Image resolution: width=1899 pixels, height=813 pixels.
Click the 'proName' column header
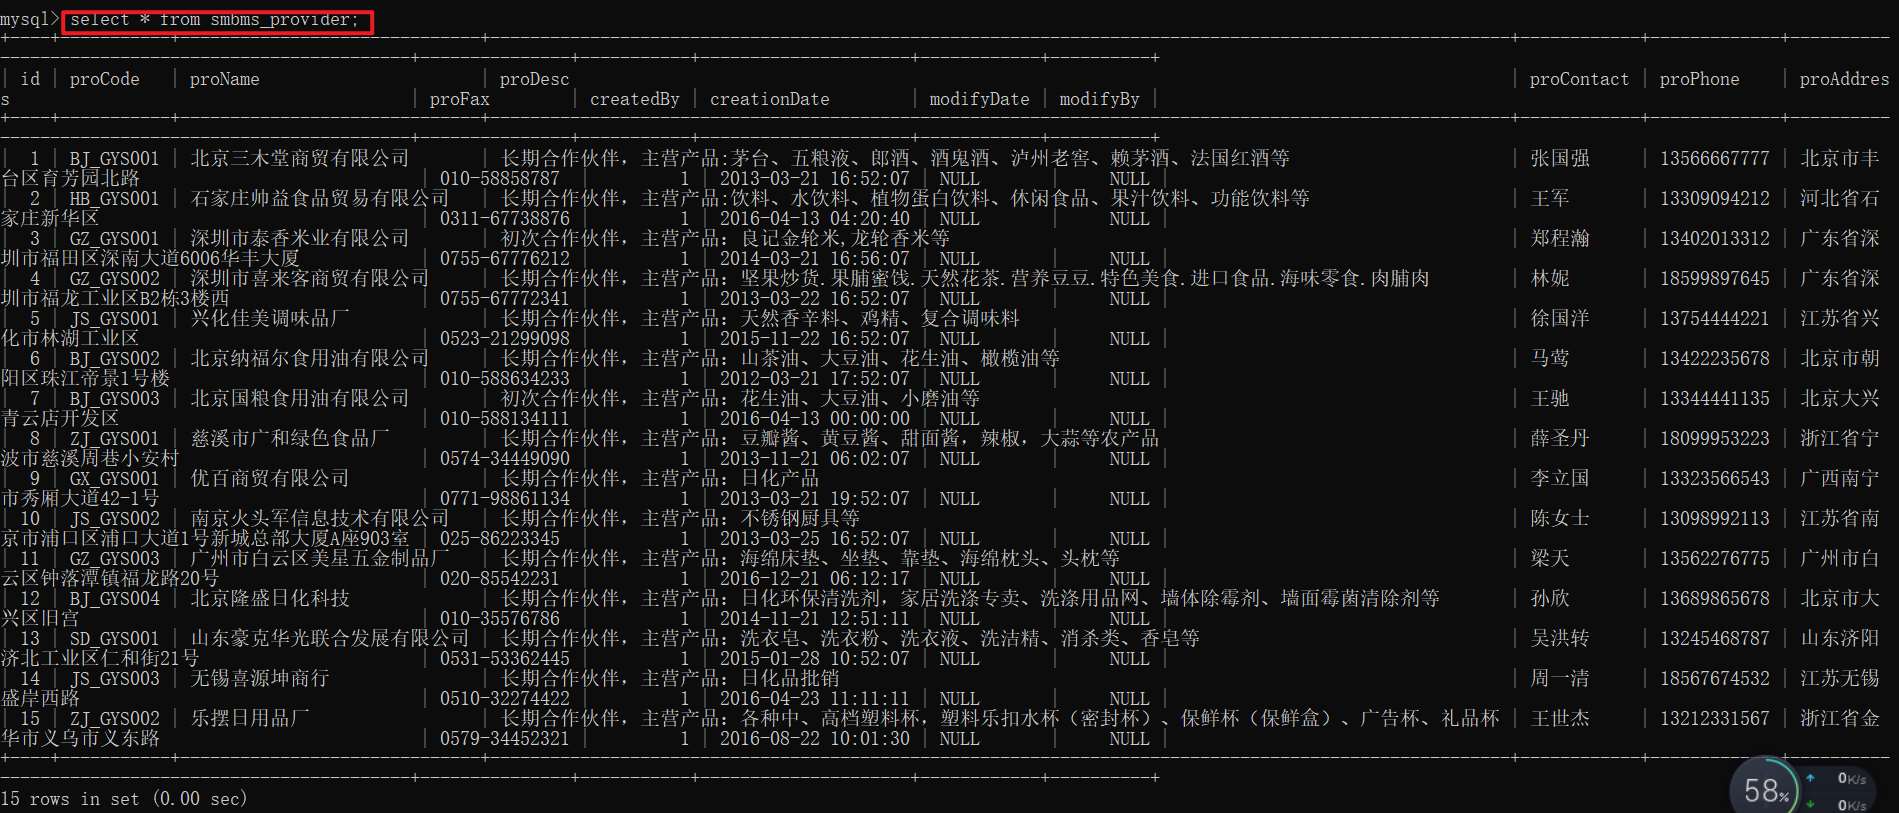point(225,79)
